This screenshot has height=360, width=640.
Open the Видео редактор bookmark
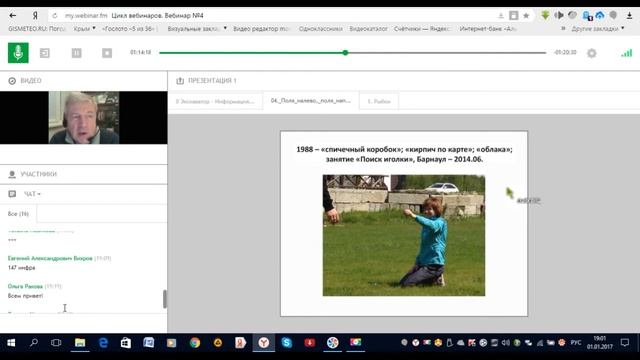pyautogui.click(x=261, y=29)
